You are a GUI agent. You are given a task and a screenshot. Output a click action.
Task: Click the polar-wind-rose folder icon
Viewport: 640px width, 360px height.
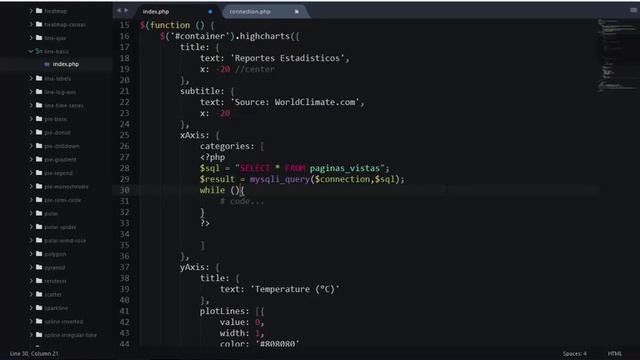pos(39,240)
